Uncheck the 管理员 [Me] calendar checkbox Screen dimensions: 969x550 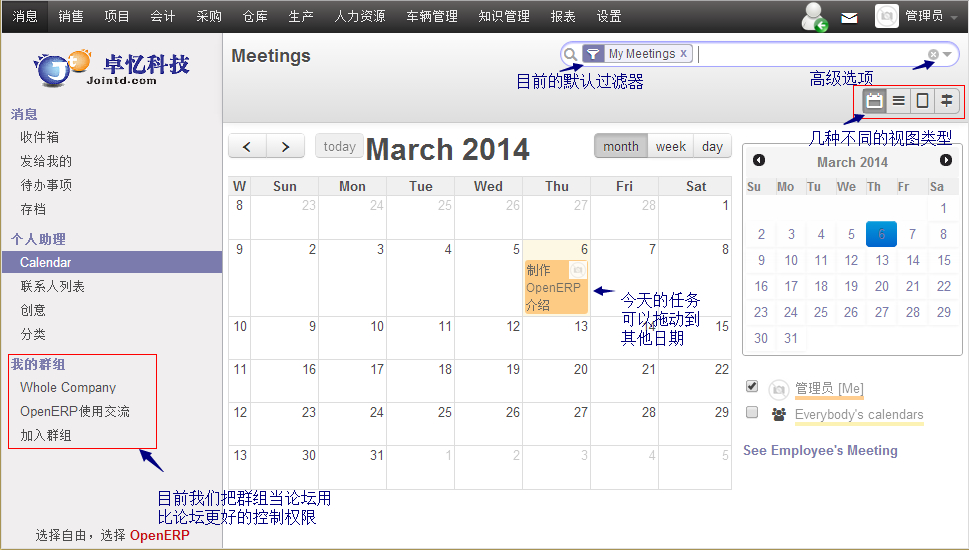click(752, 386)
